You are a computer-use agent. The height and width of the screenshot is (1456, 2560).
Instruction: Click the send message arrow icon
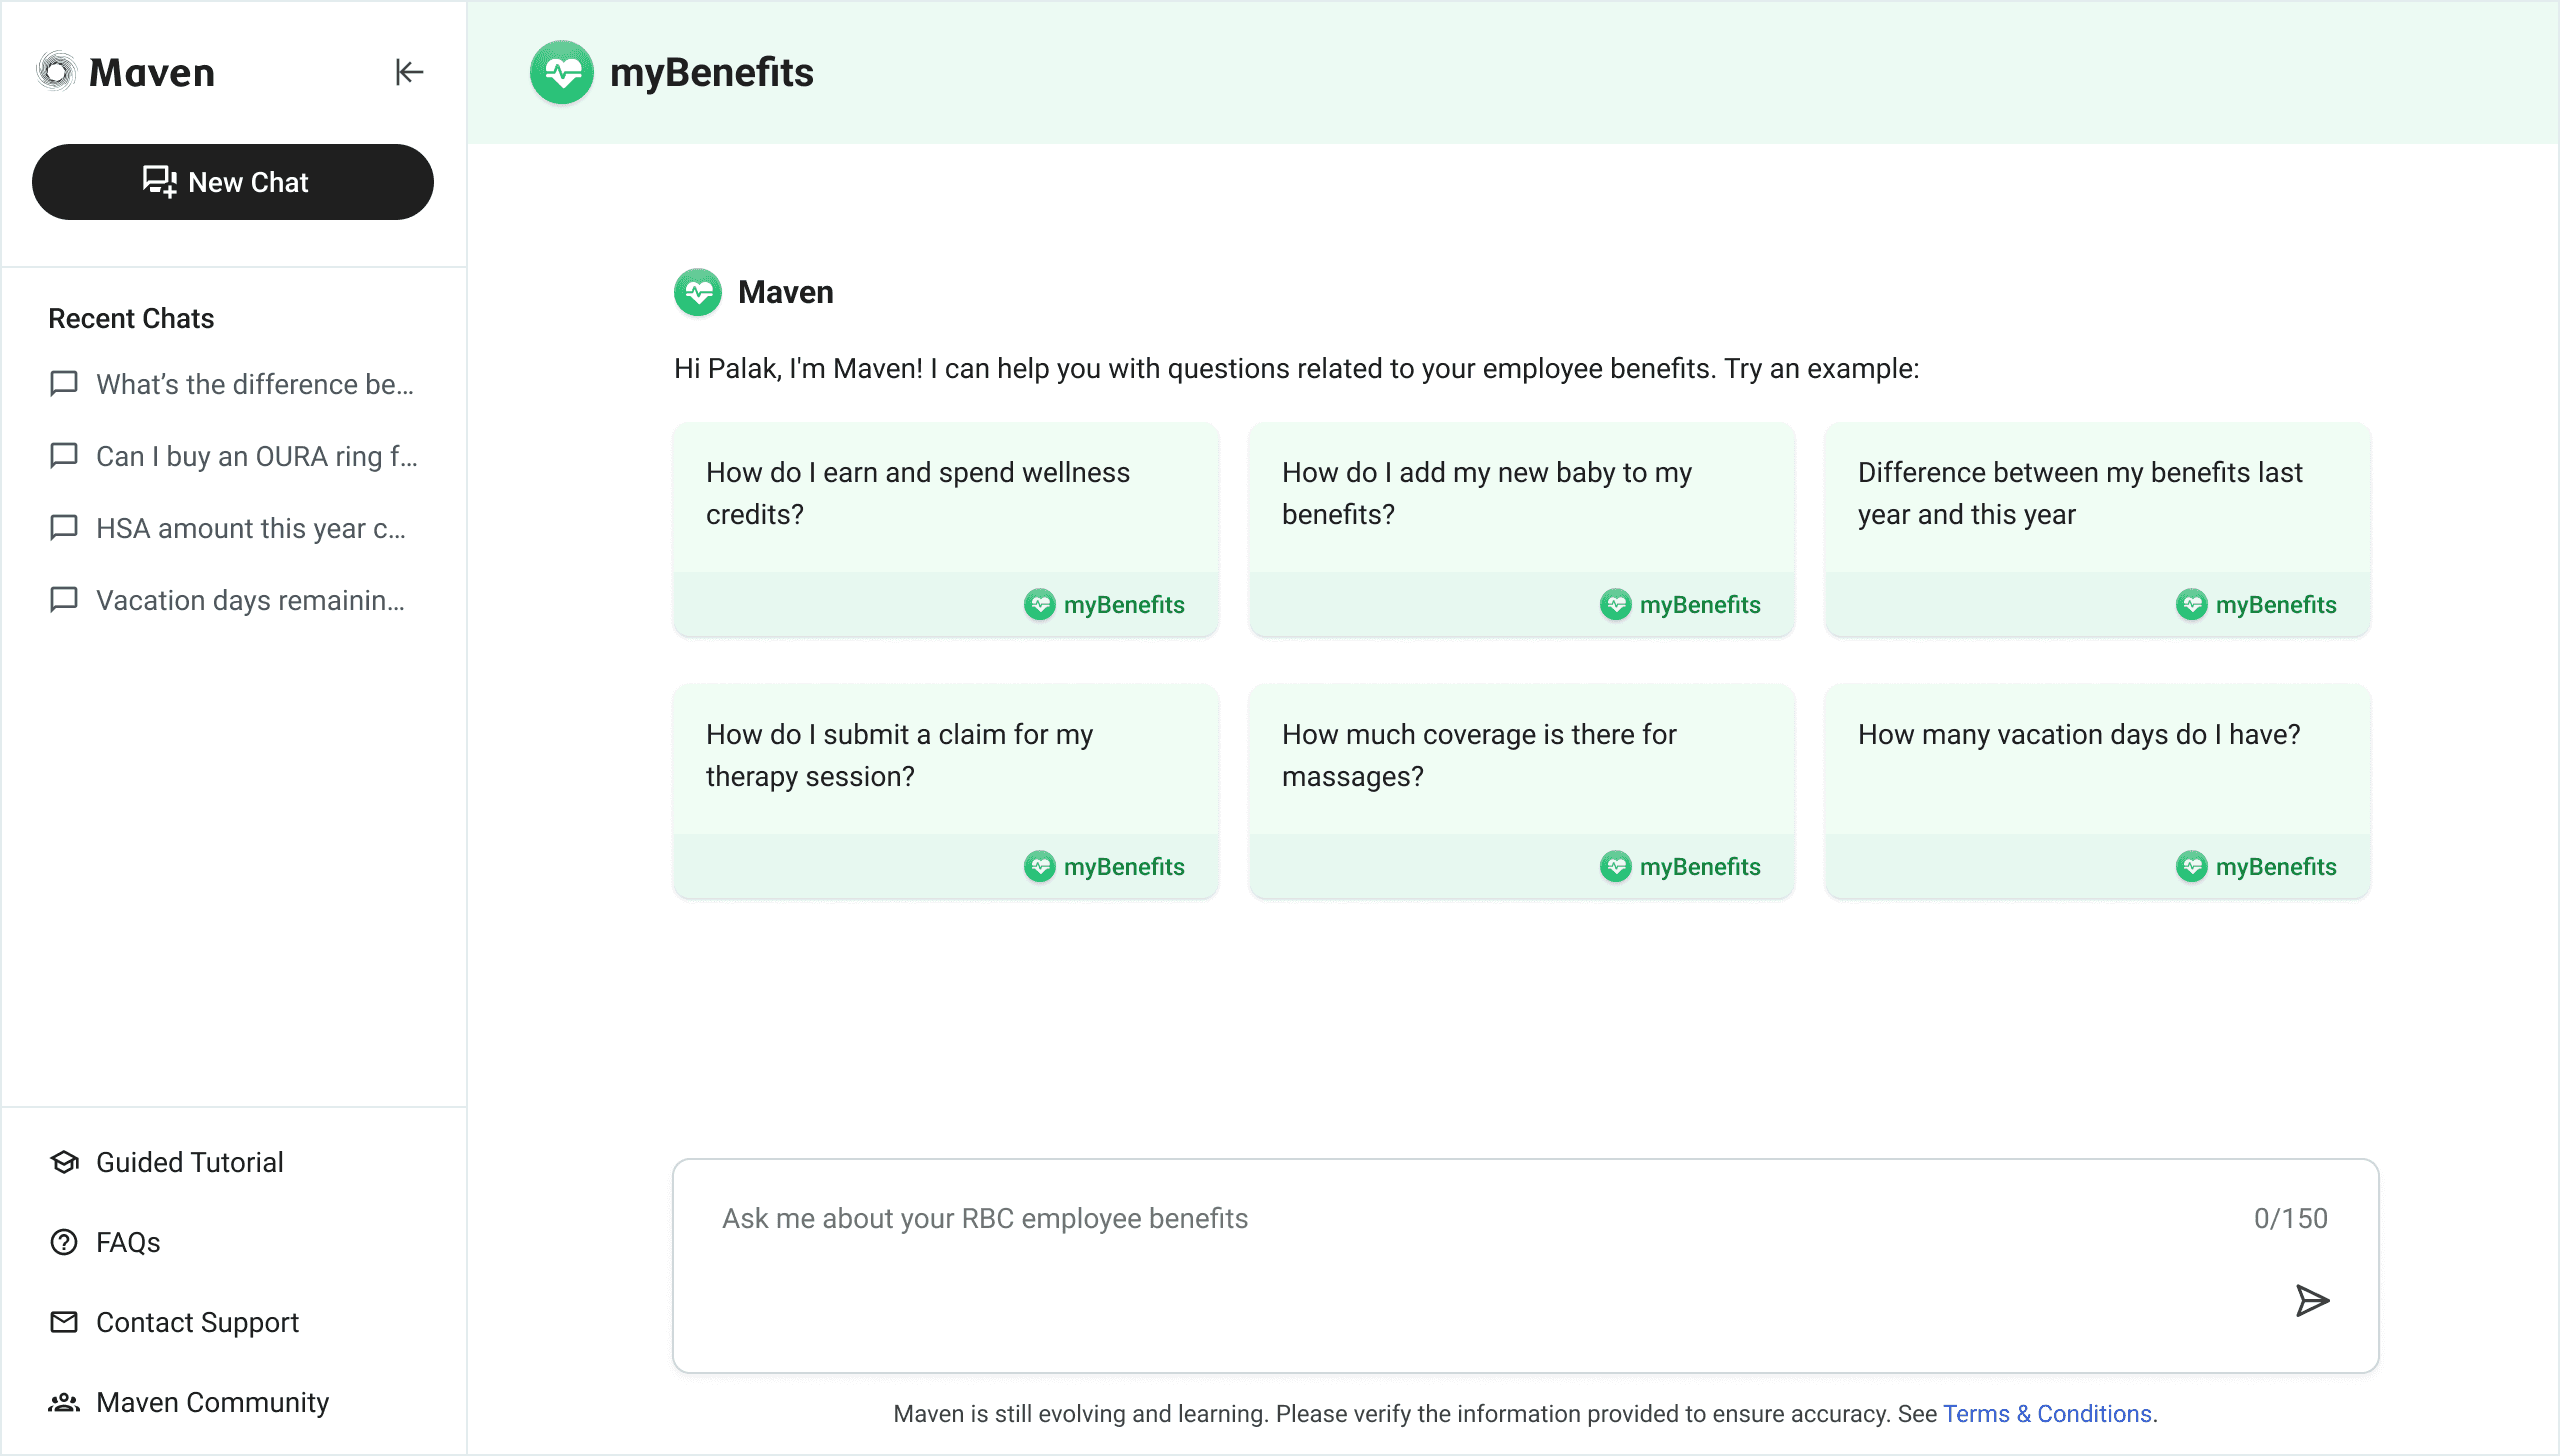pos(2311,1300)
